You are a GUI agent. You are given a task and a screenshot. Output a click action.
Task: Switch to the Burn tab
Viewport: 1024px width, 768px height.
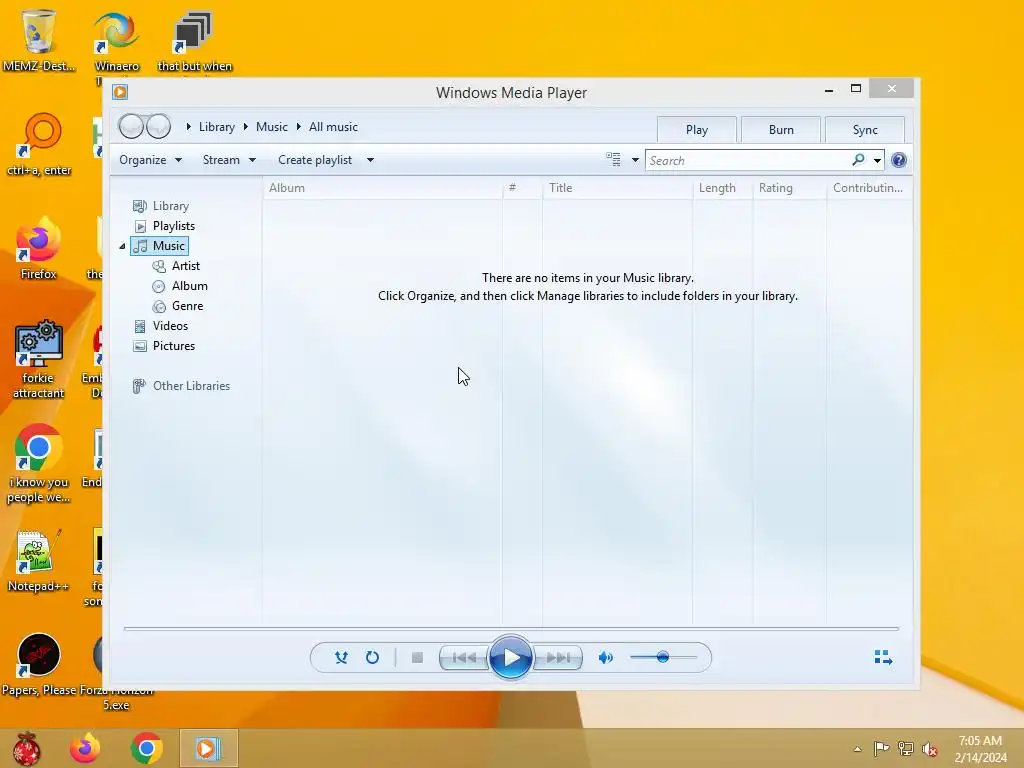pos(781,129)
